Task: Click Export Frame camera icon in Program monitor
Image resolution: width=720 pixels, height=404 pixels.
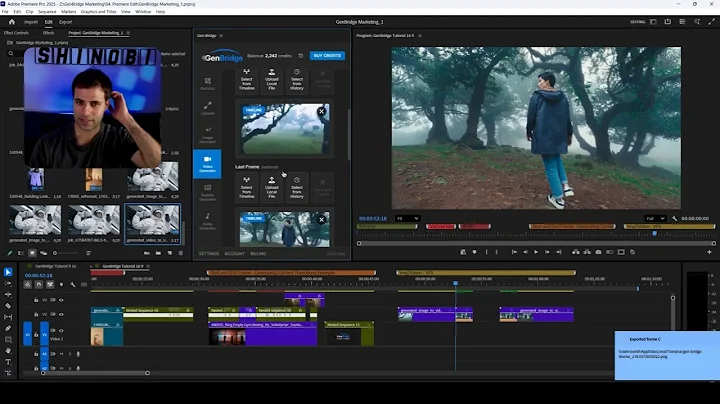Action: pyautogui.click(x=598, y=252)
